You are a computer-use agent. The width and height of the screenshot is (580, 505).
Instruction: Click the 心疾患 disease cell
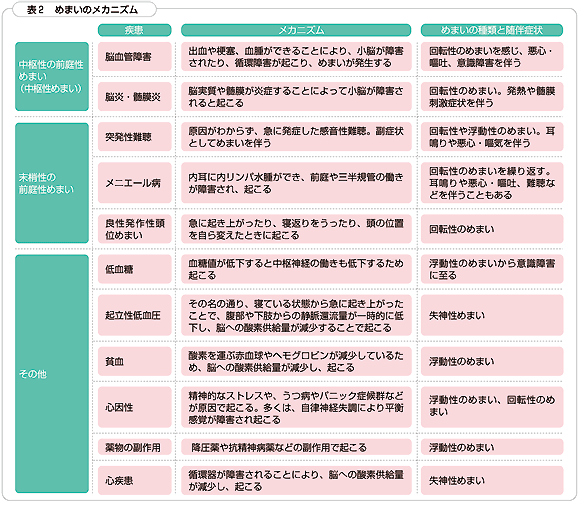coord(134,480)
